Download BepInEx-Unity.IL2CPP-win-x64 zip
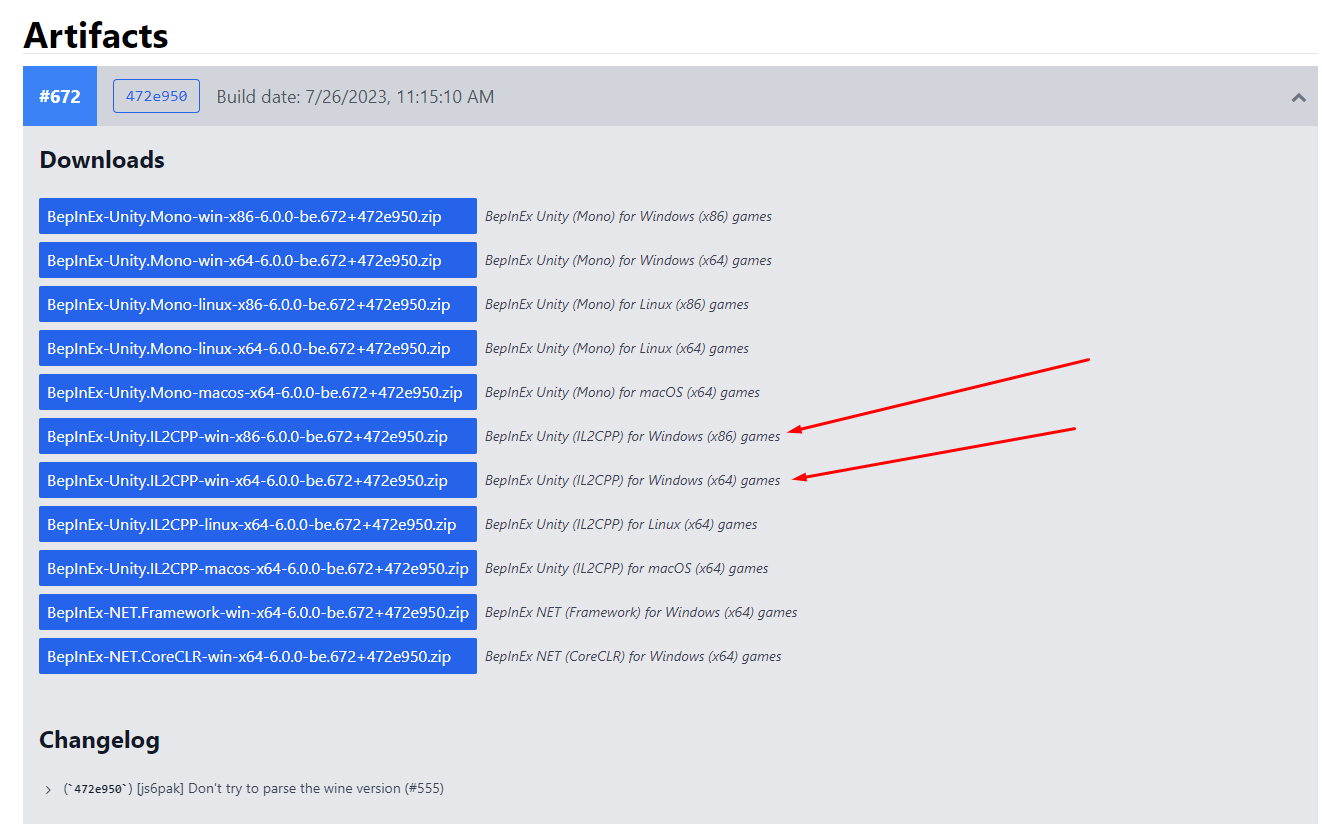 [x=258, y=480]
